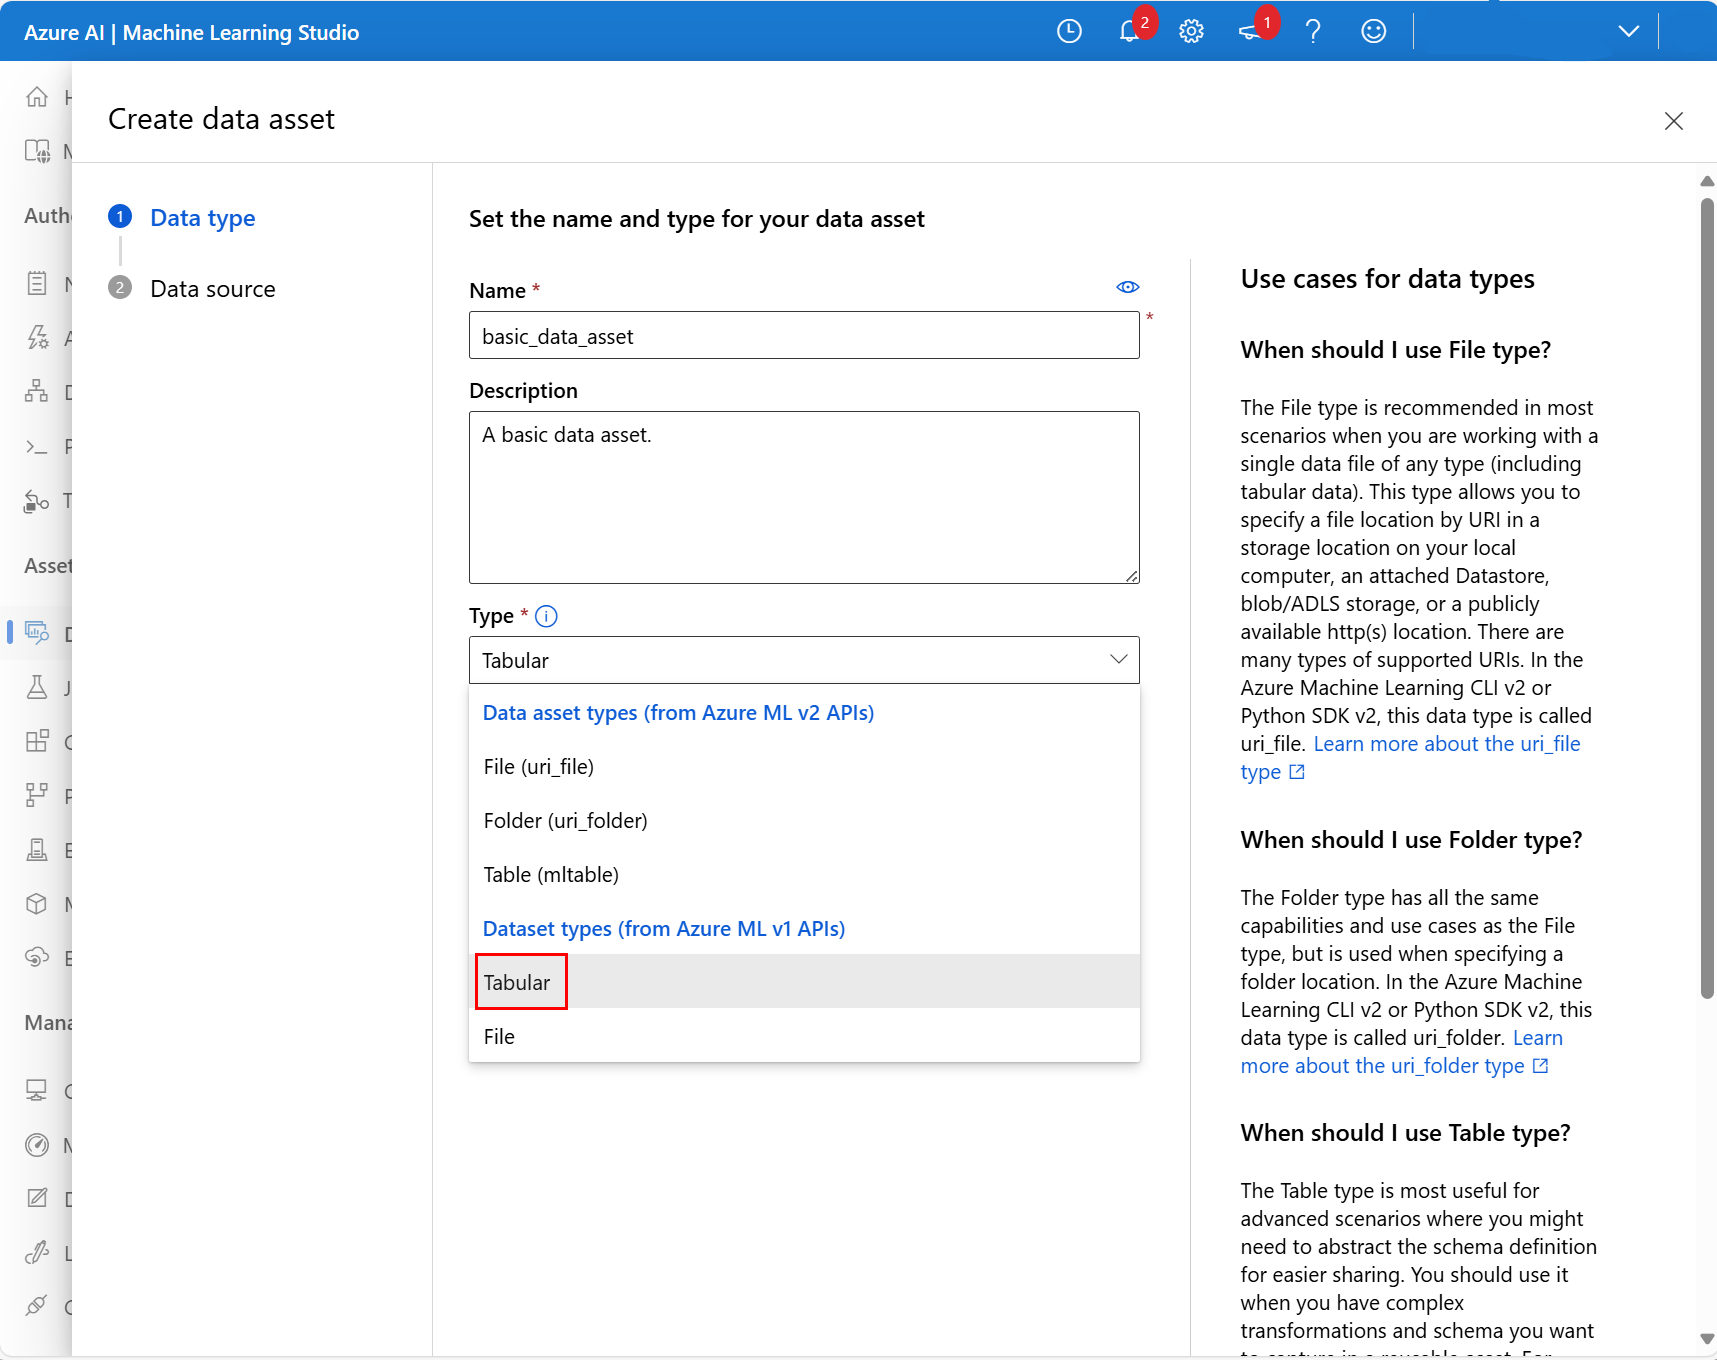Open the Jobs section in Assets

[37, 687]
